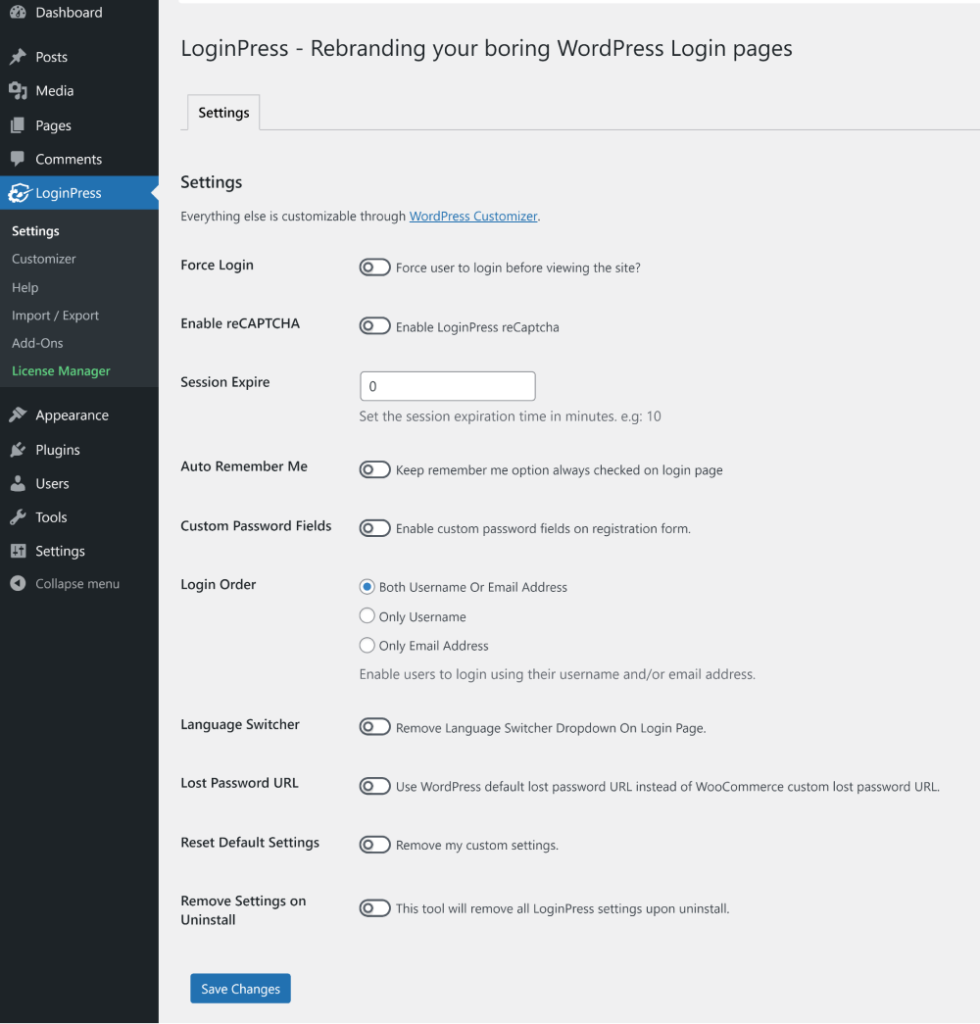980x1024 pixels.
Task: Click the Dashboard gauge icon
Action: tap(18, 12)
